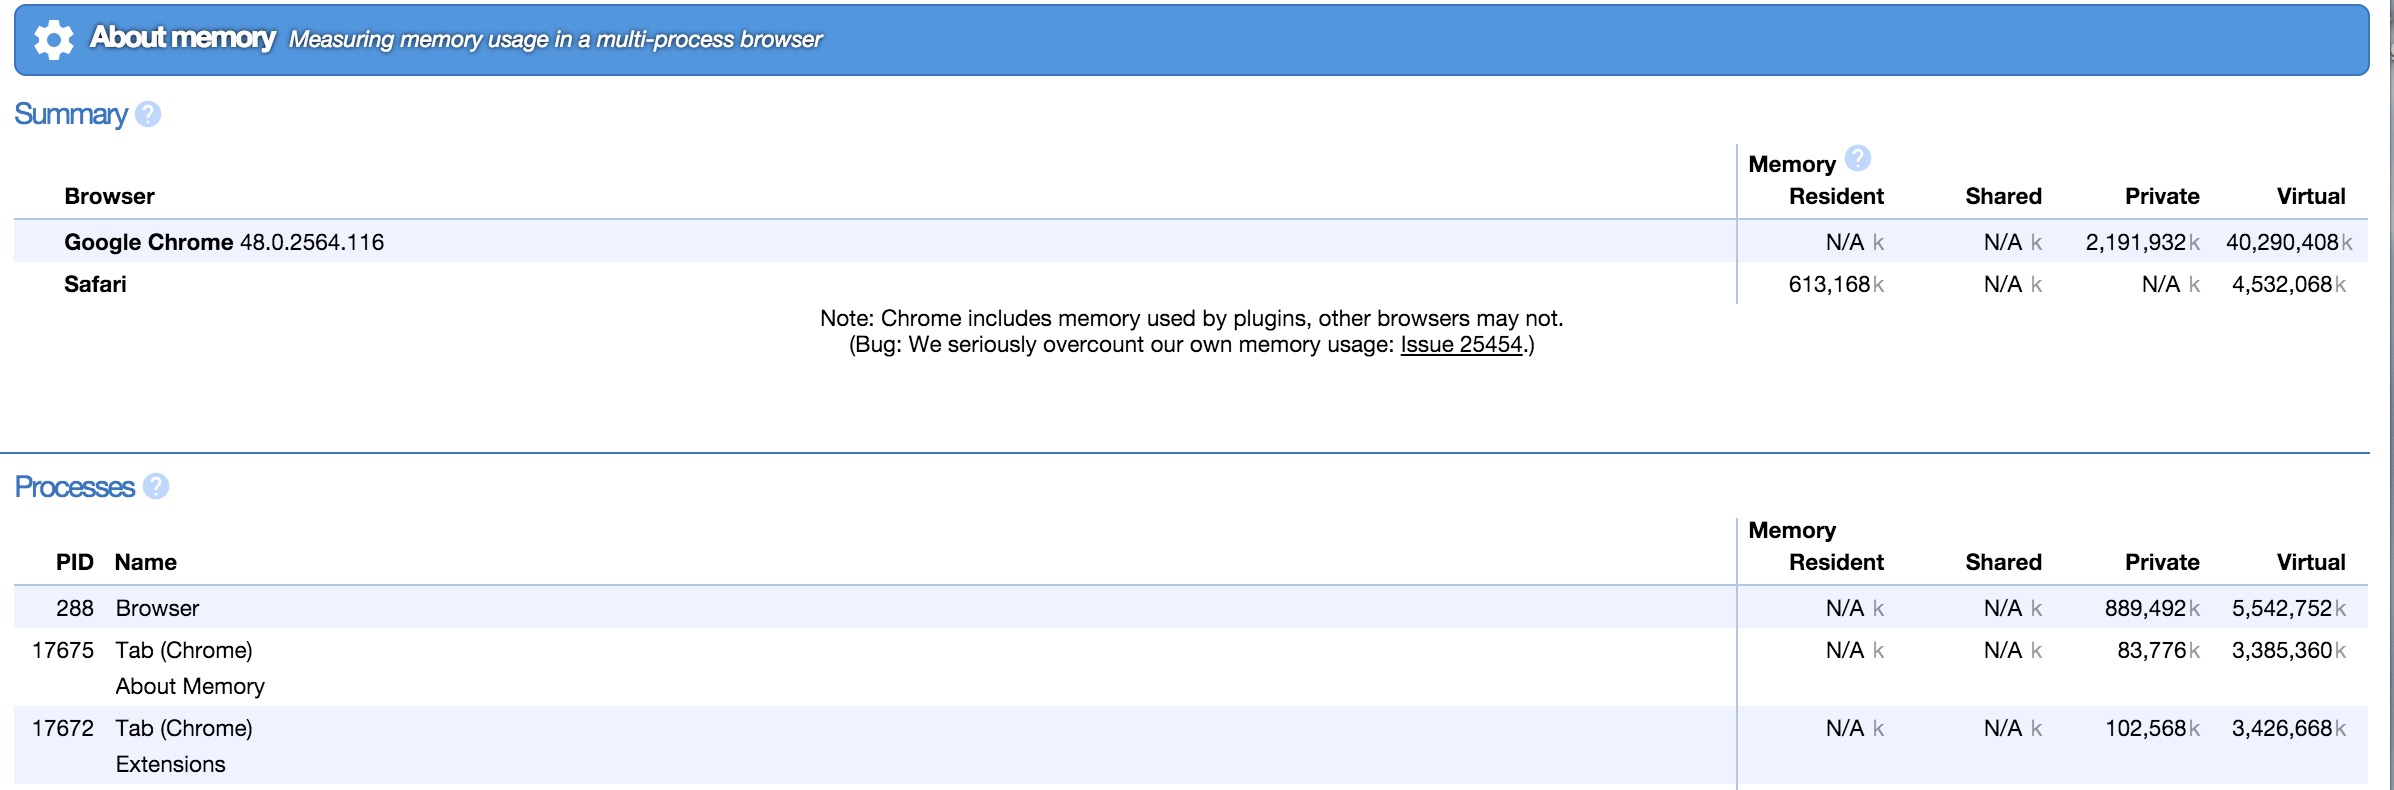
Task: Click virtual value 3,426,668k for PID 17672
Action: (2289, 728)
